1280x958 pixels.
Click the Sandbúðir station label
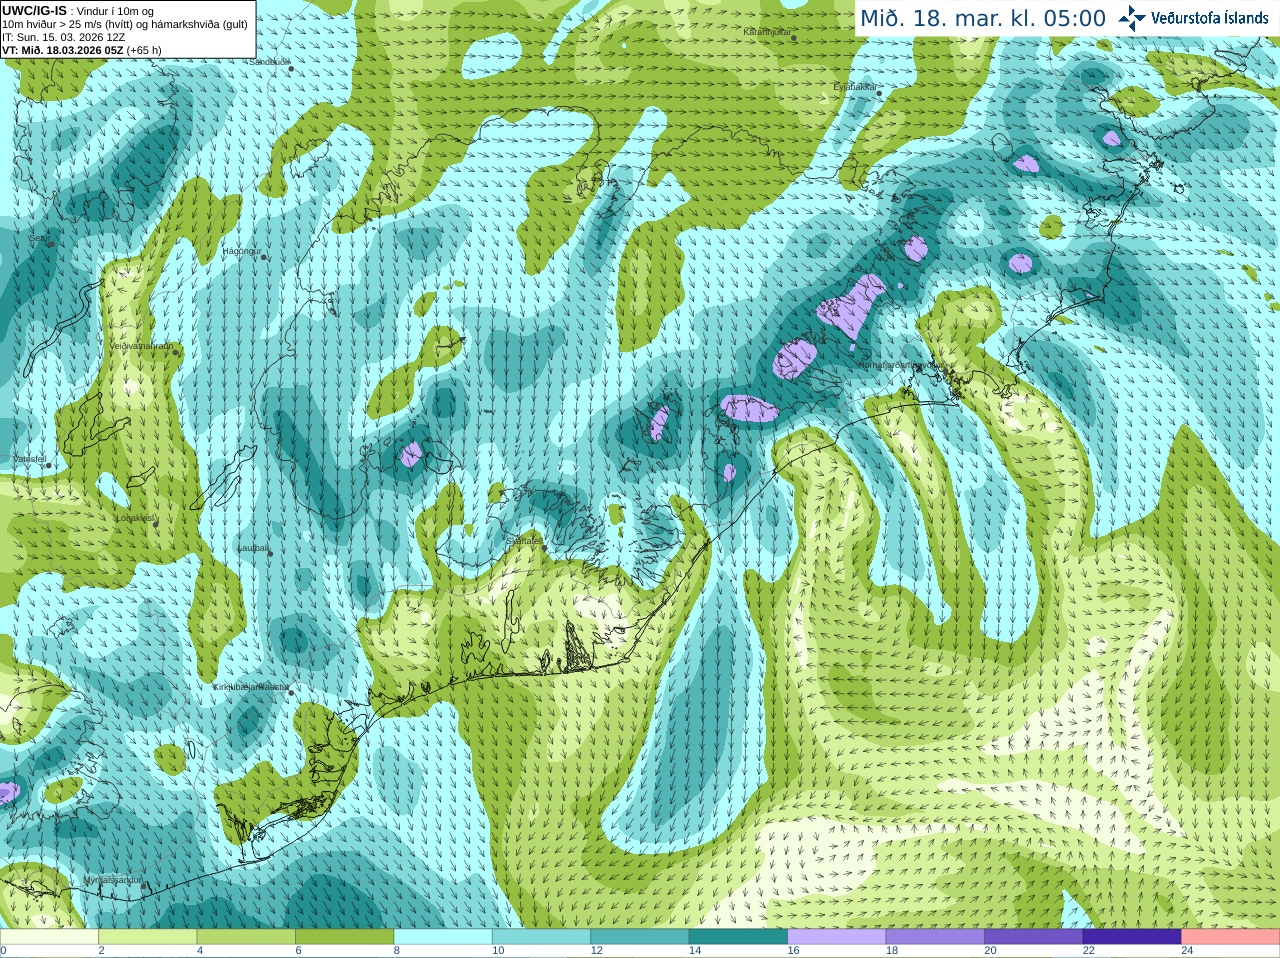pyautogui.click(x=269, y=62)
